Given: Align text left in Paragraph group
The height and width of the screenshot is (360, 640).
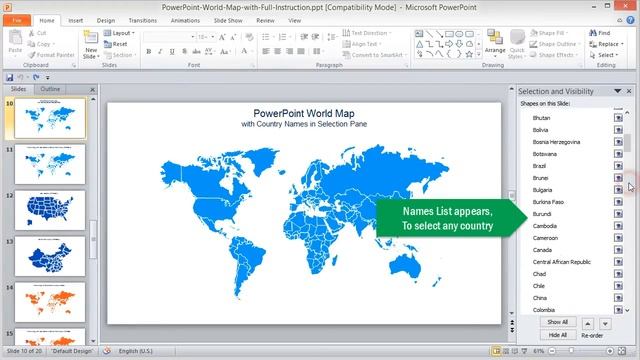Looking at the screenshot, I should click(x=266, y=51).
